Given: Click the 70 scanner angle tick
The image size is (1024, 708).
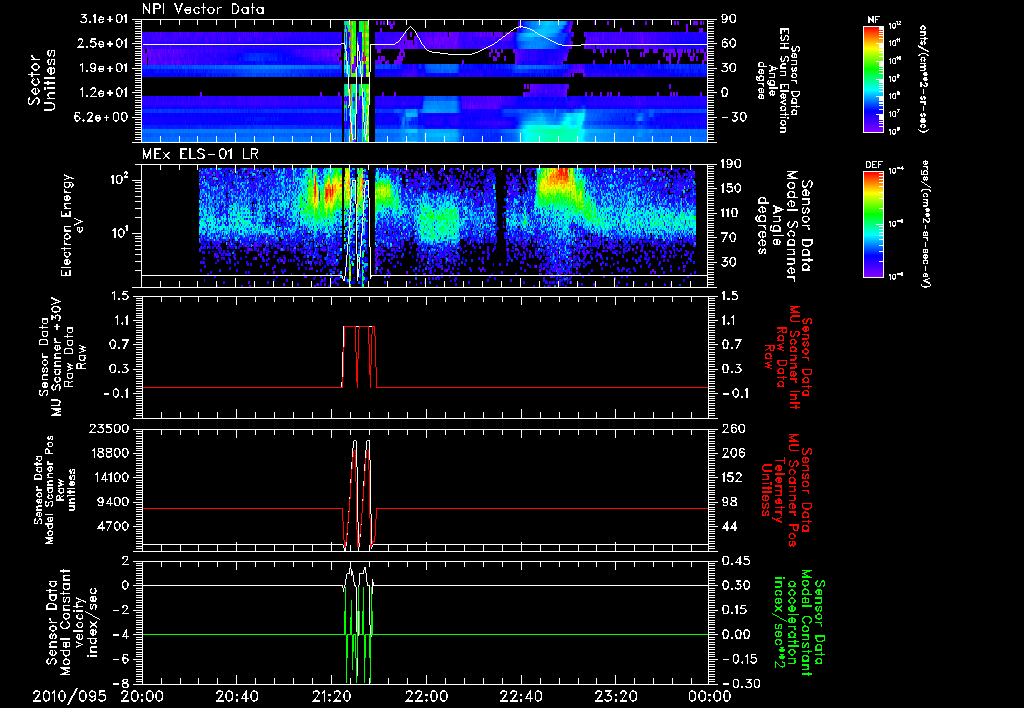Looking at the screenshot, I should tap(729, 237).
